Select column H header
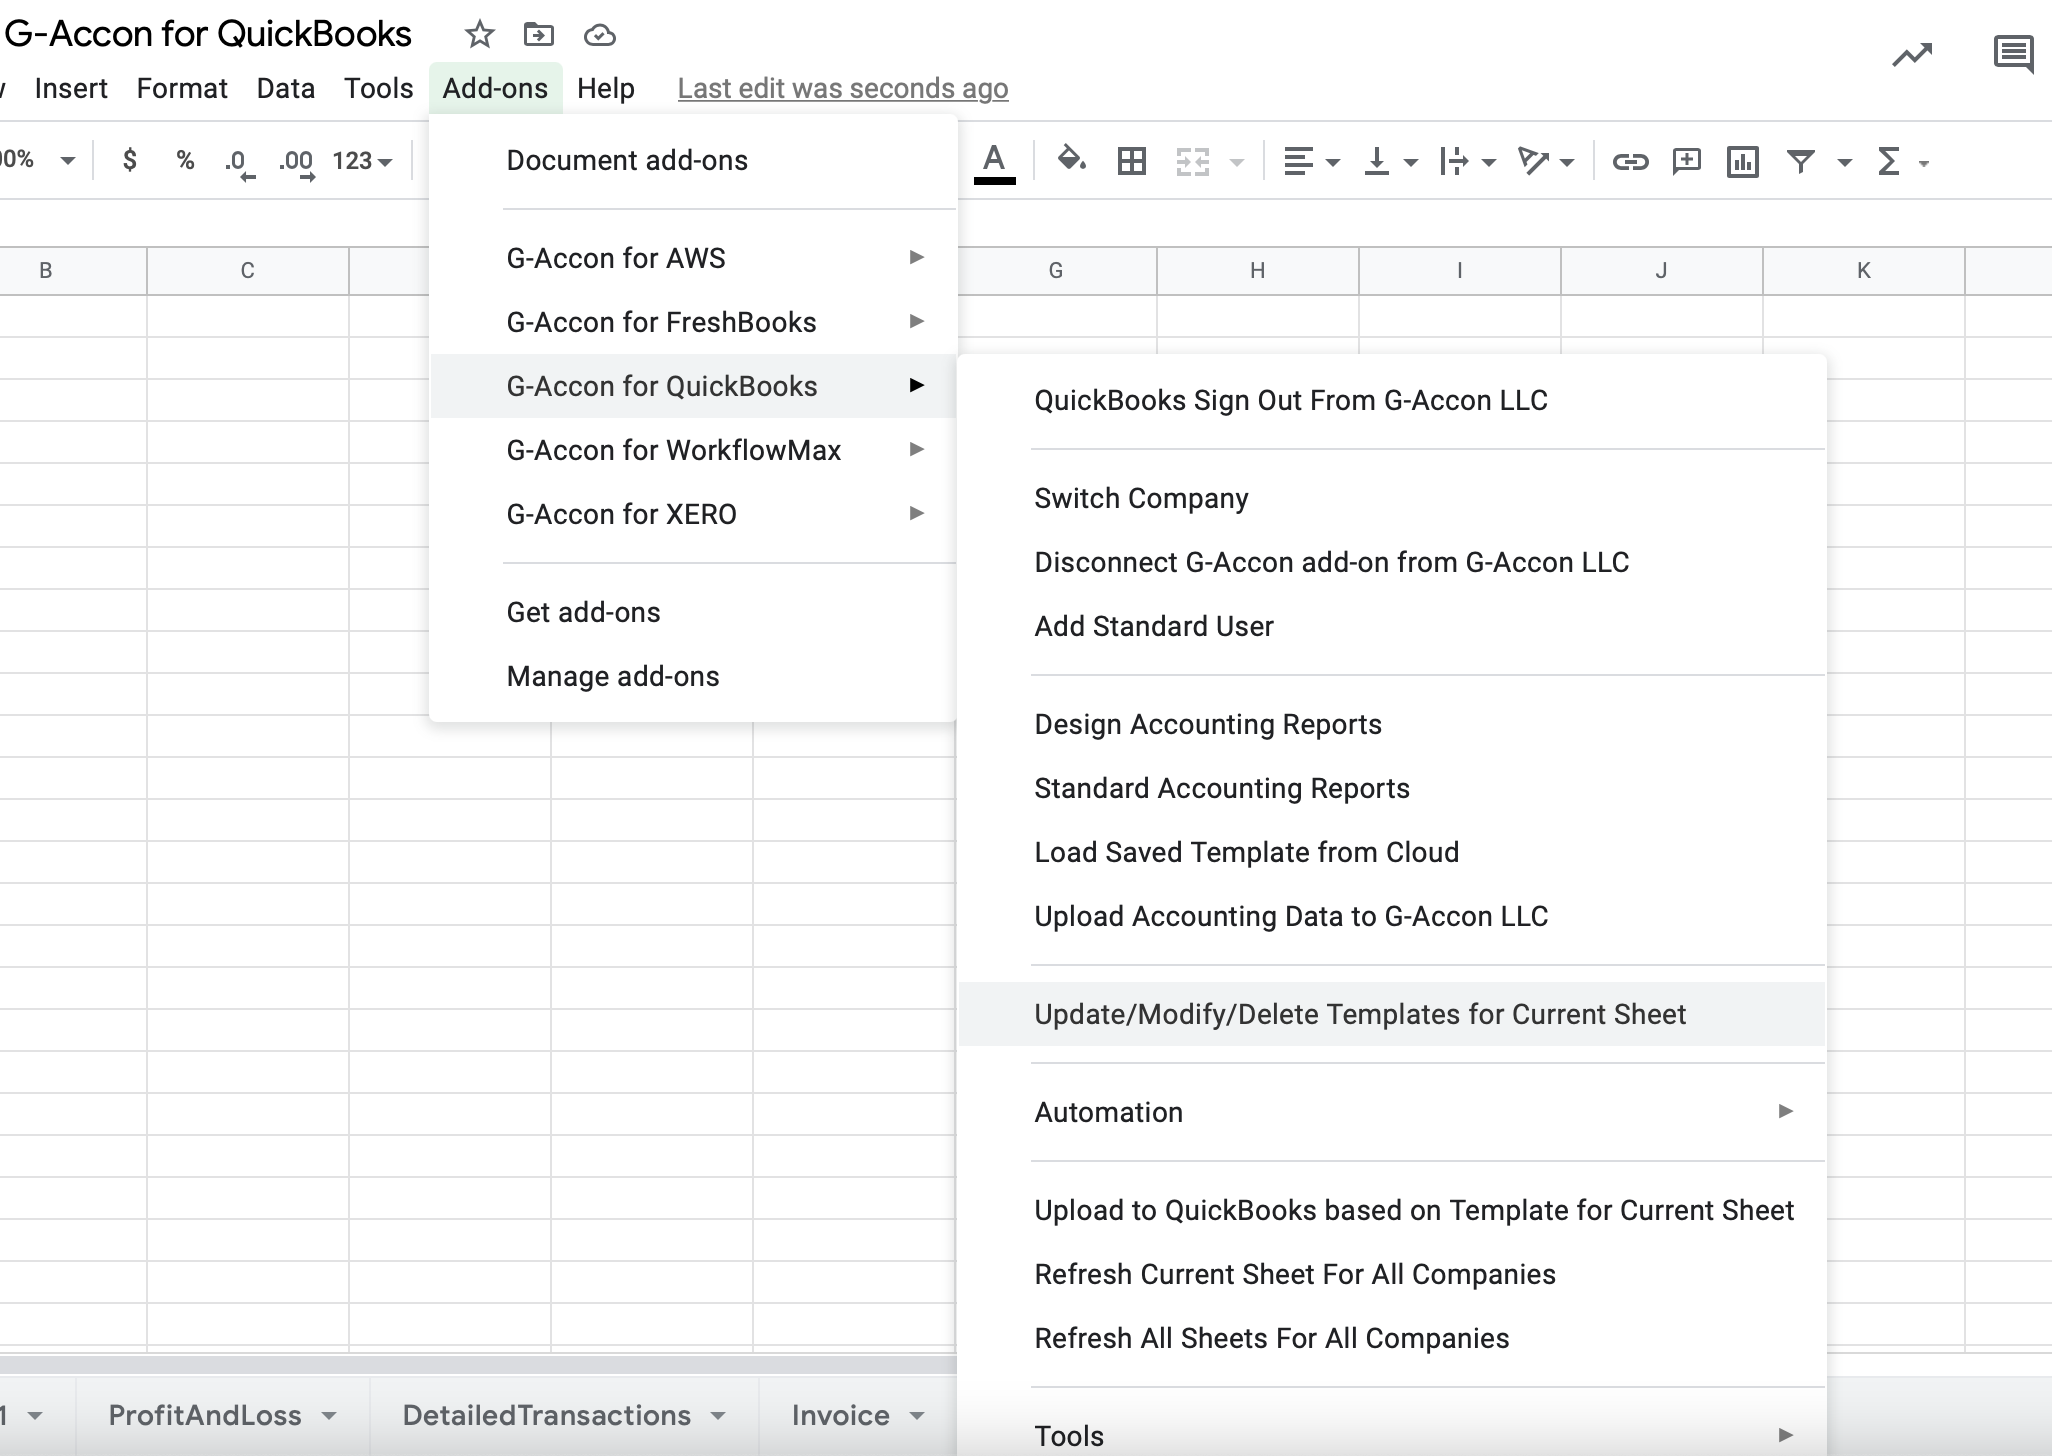 pos(1258,270)
